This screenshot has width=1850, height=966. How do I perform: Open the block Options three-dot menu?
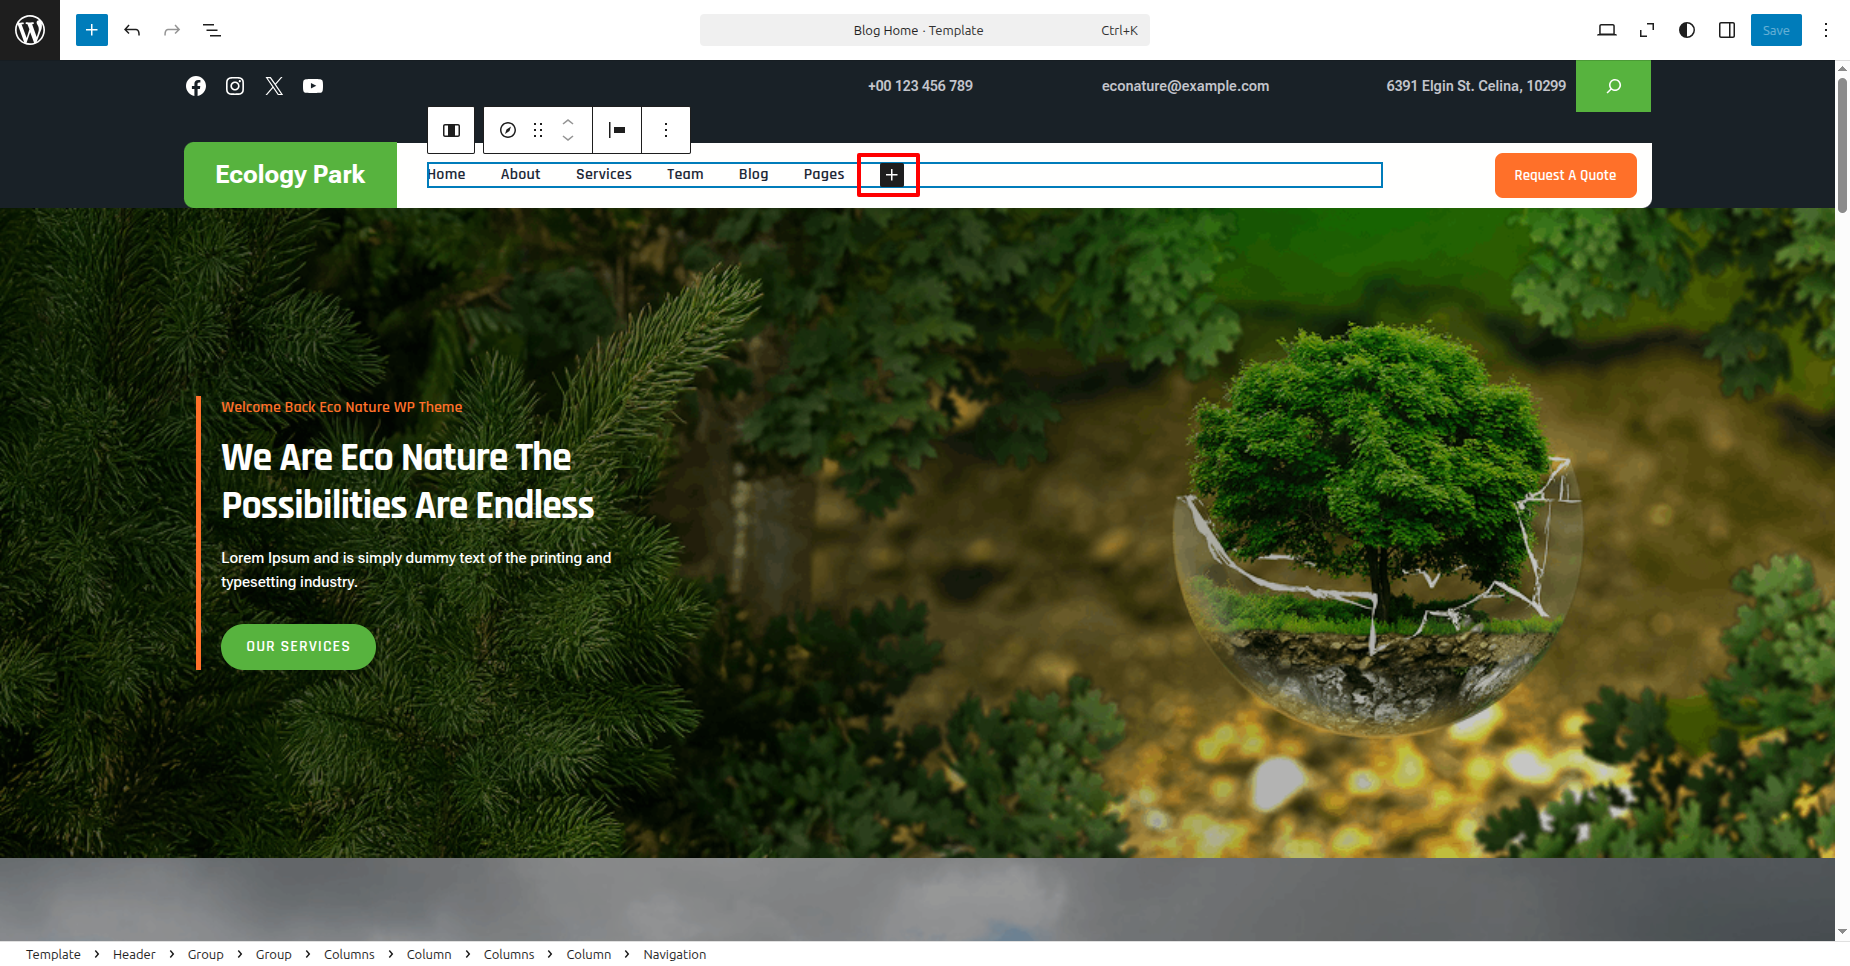pyautogui.click(x=666, y=130)
